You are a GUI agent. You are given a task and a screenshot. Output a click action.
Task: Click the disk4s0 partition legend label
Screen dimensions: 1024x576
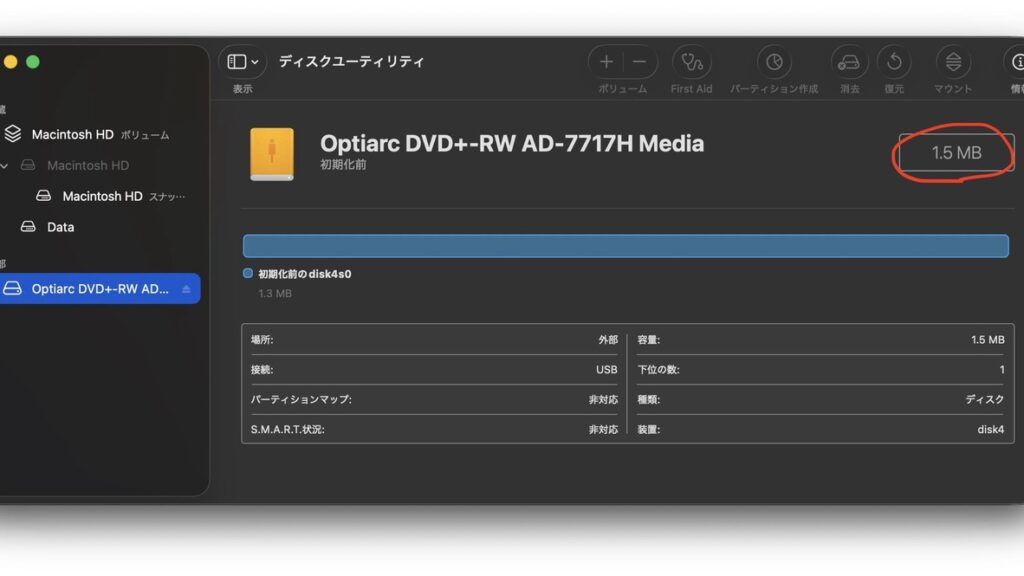(304, 273)
